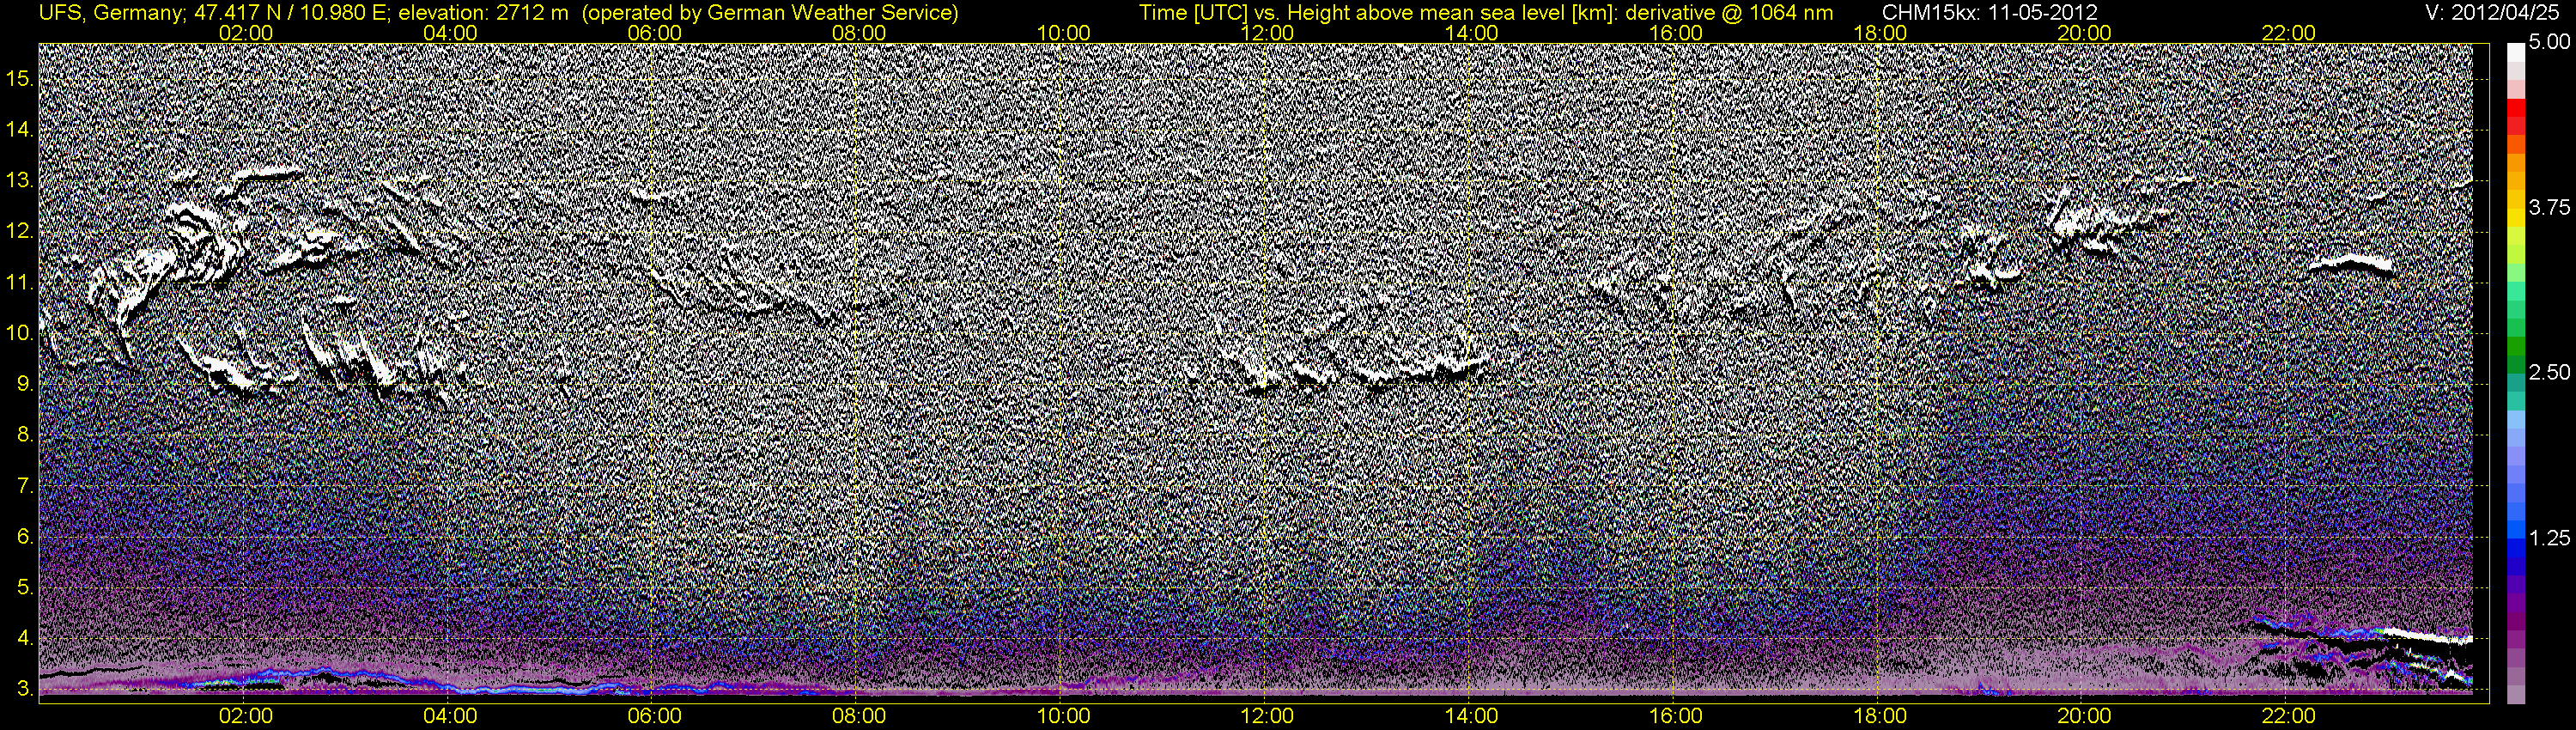The height and width of the screenshot is (730, 2576).
Task: Click the 14 km height axis label
Action: point(18,130)
